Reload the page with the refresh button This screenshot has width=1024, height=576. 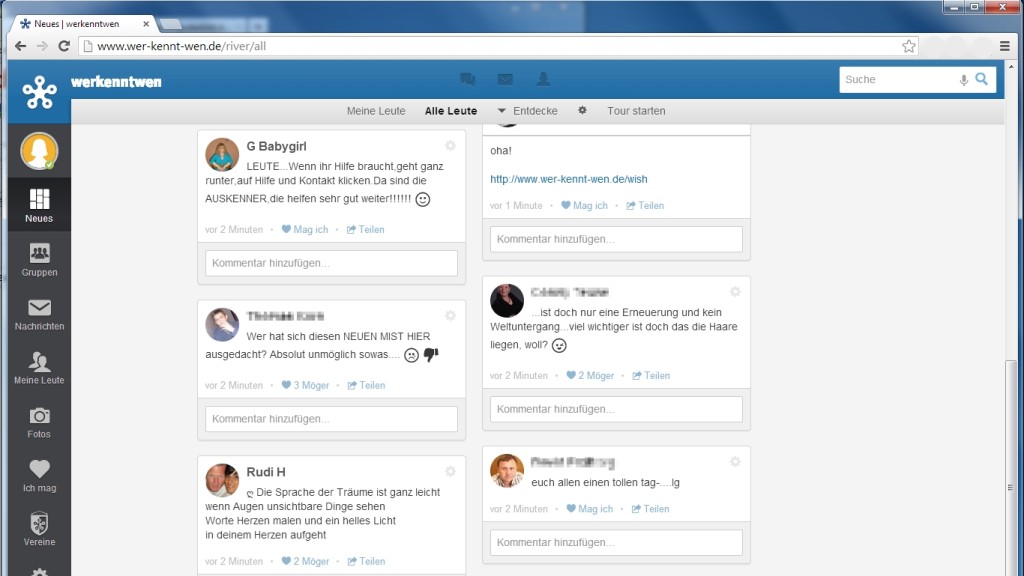point(63,46)
